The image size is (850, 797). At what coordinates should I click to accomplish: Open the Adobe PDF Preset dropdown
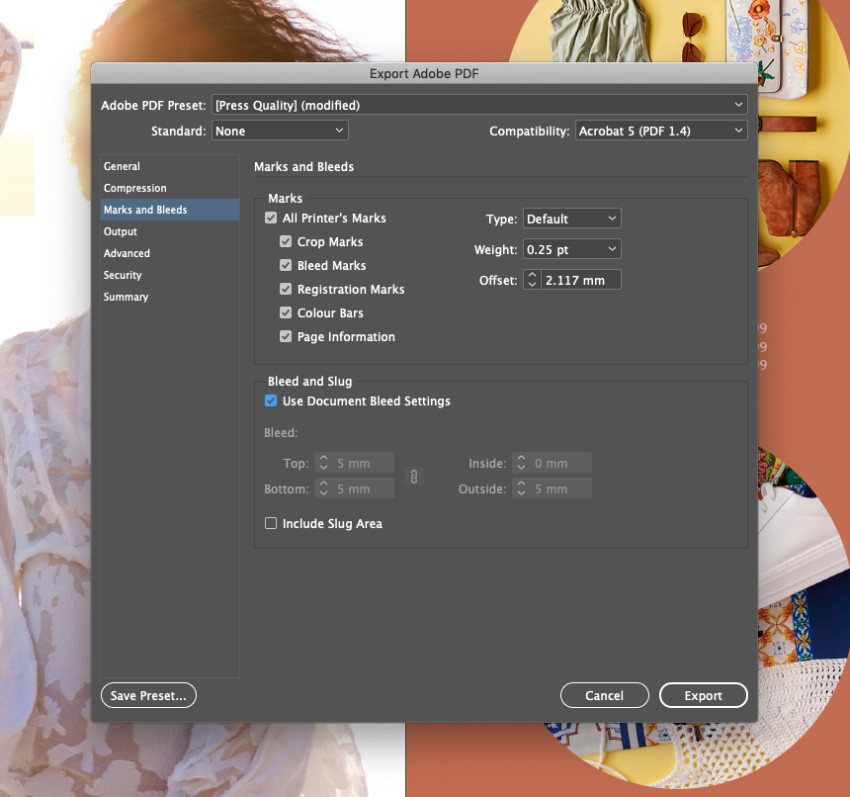click(478, 104)
